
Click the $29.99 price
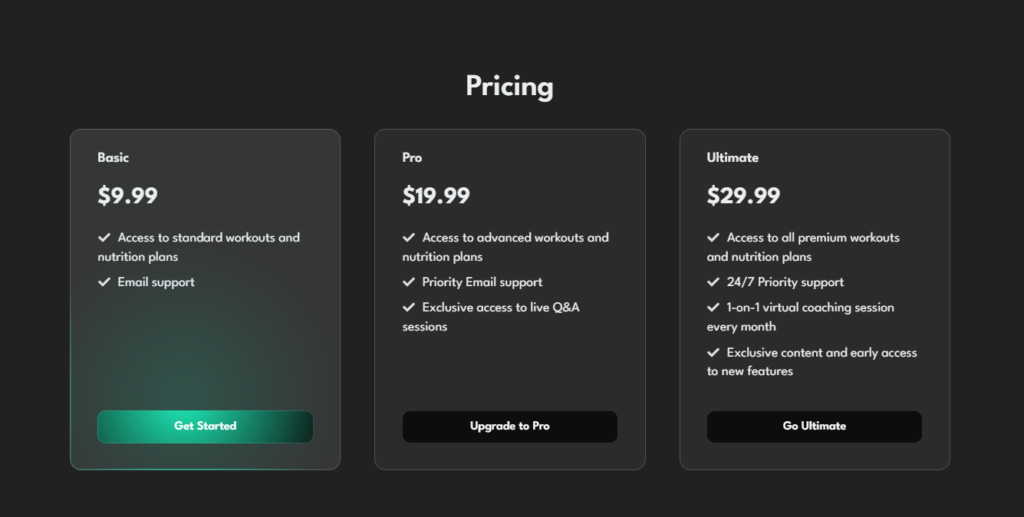coord(743,195)
